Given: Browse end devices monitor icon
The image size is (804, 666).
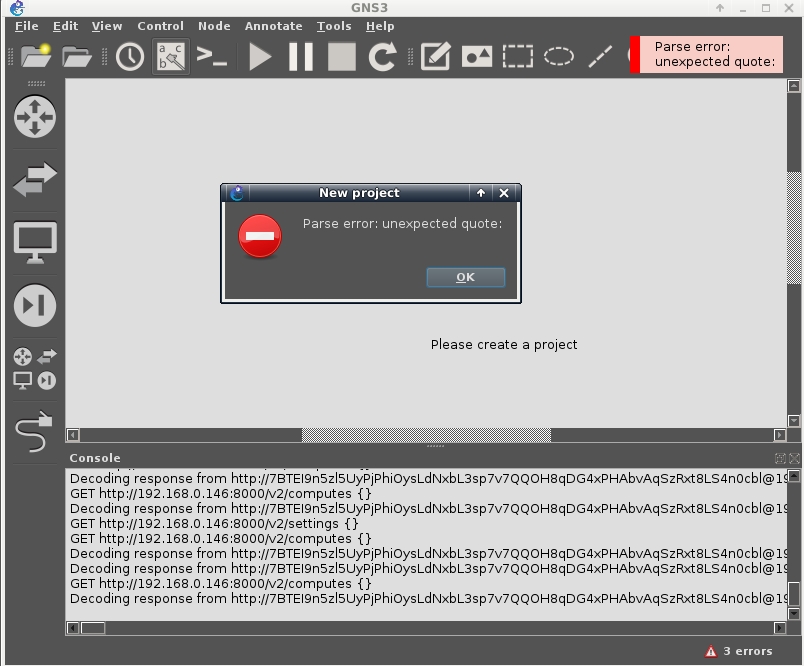Looking at the screenshot, I should [x=35, y=243].
